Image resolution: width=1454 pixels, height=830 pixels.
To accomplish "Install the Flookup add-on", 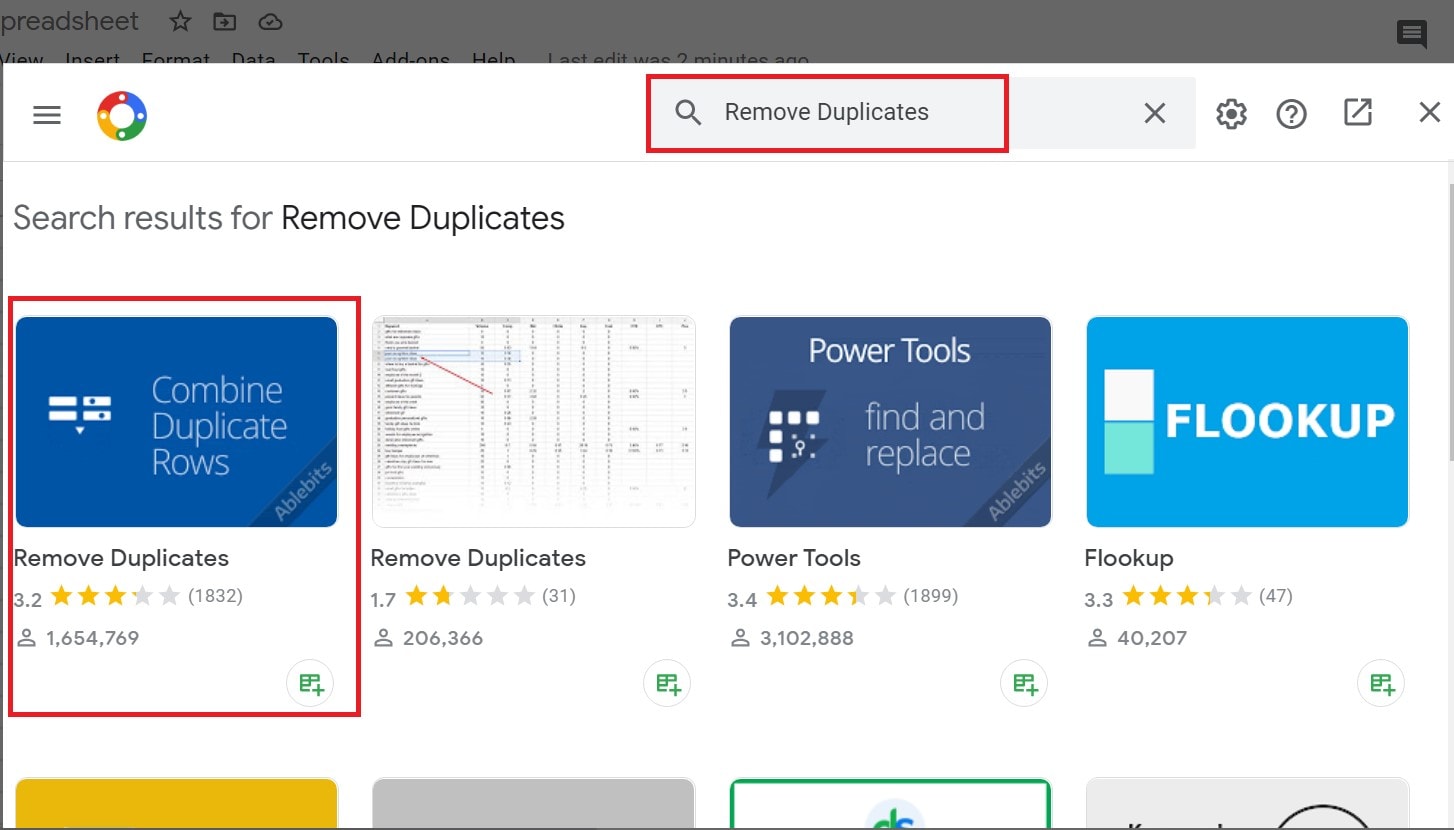I will [1381, 683].
